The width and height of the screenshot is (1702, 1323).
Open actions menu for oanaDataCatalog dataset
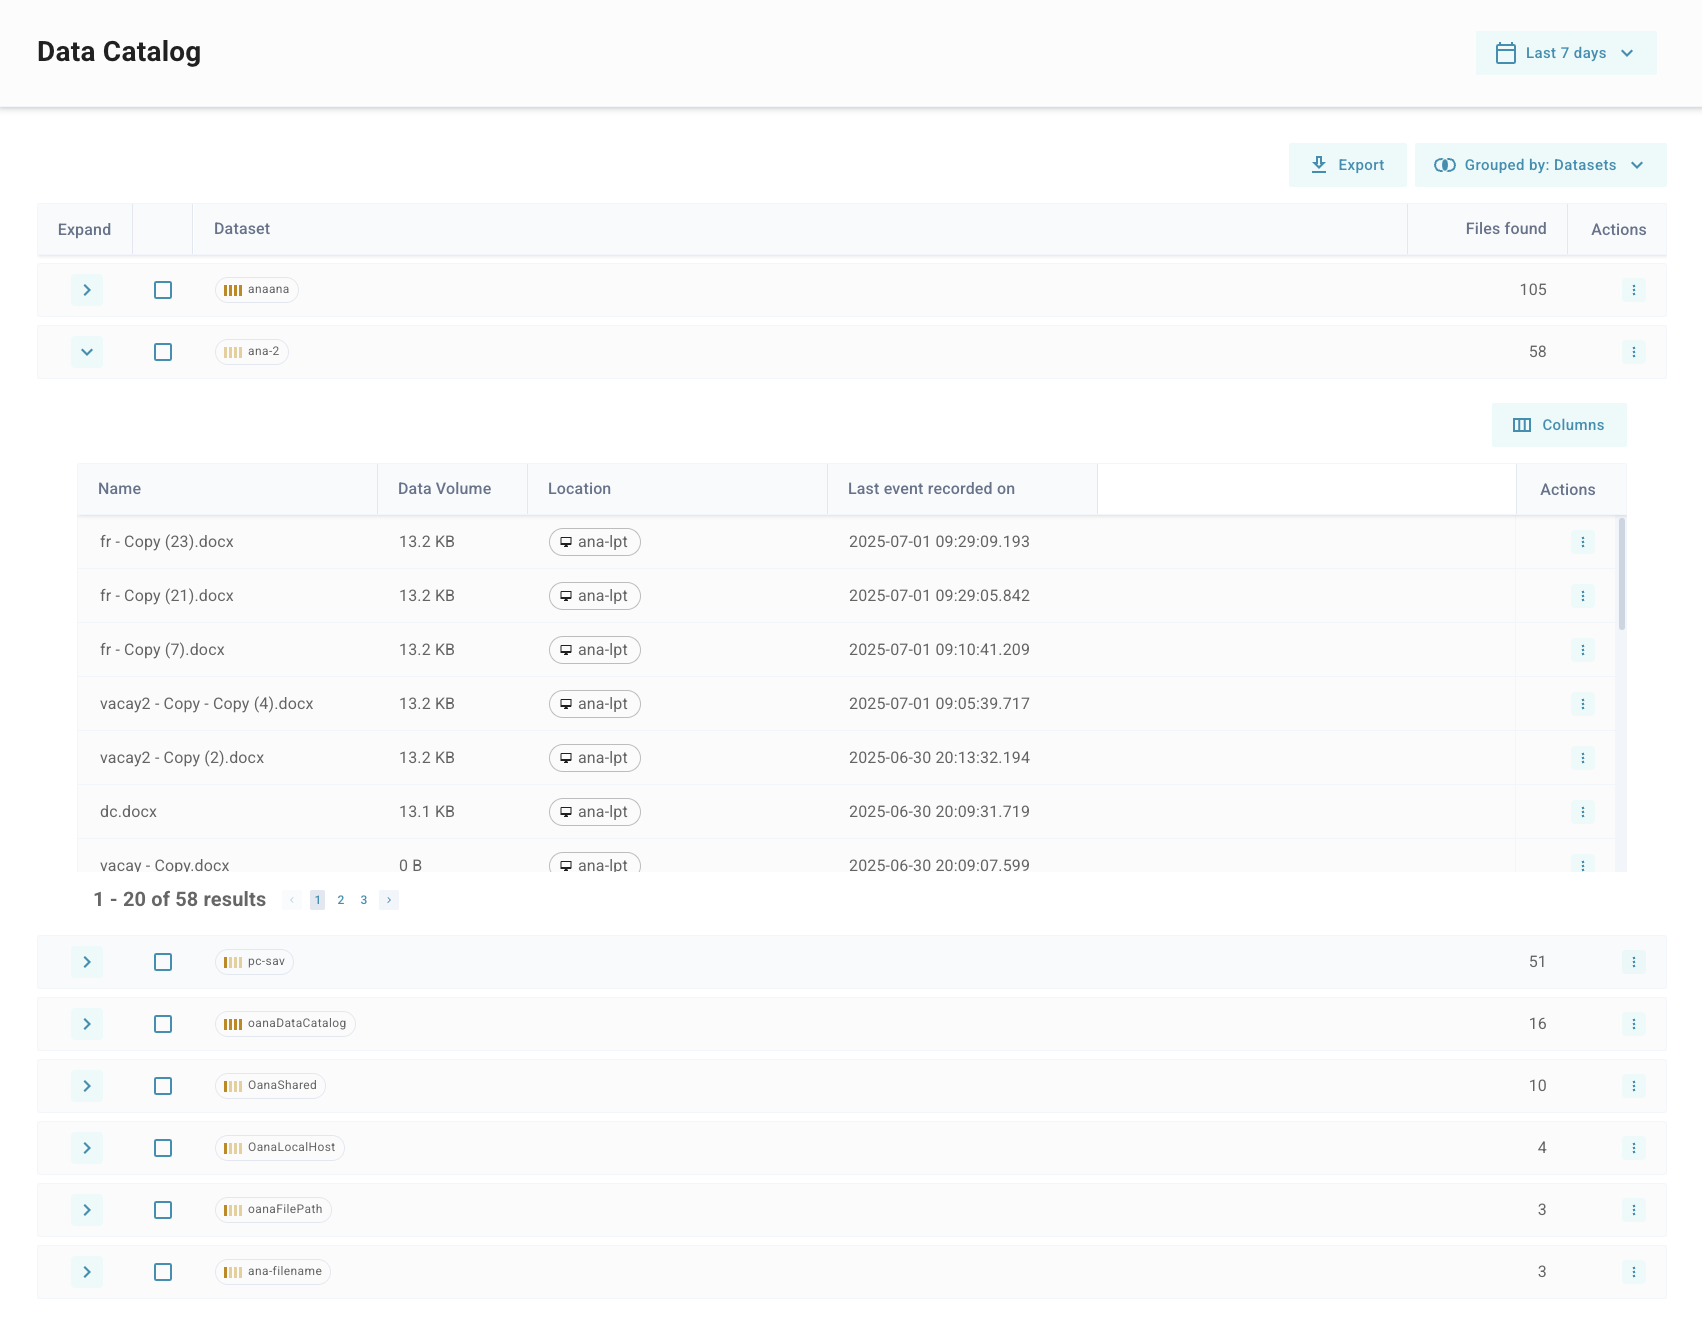coord(1633,1024)
